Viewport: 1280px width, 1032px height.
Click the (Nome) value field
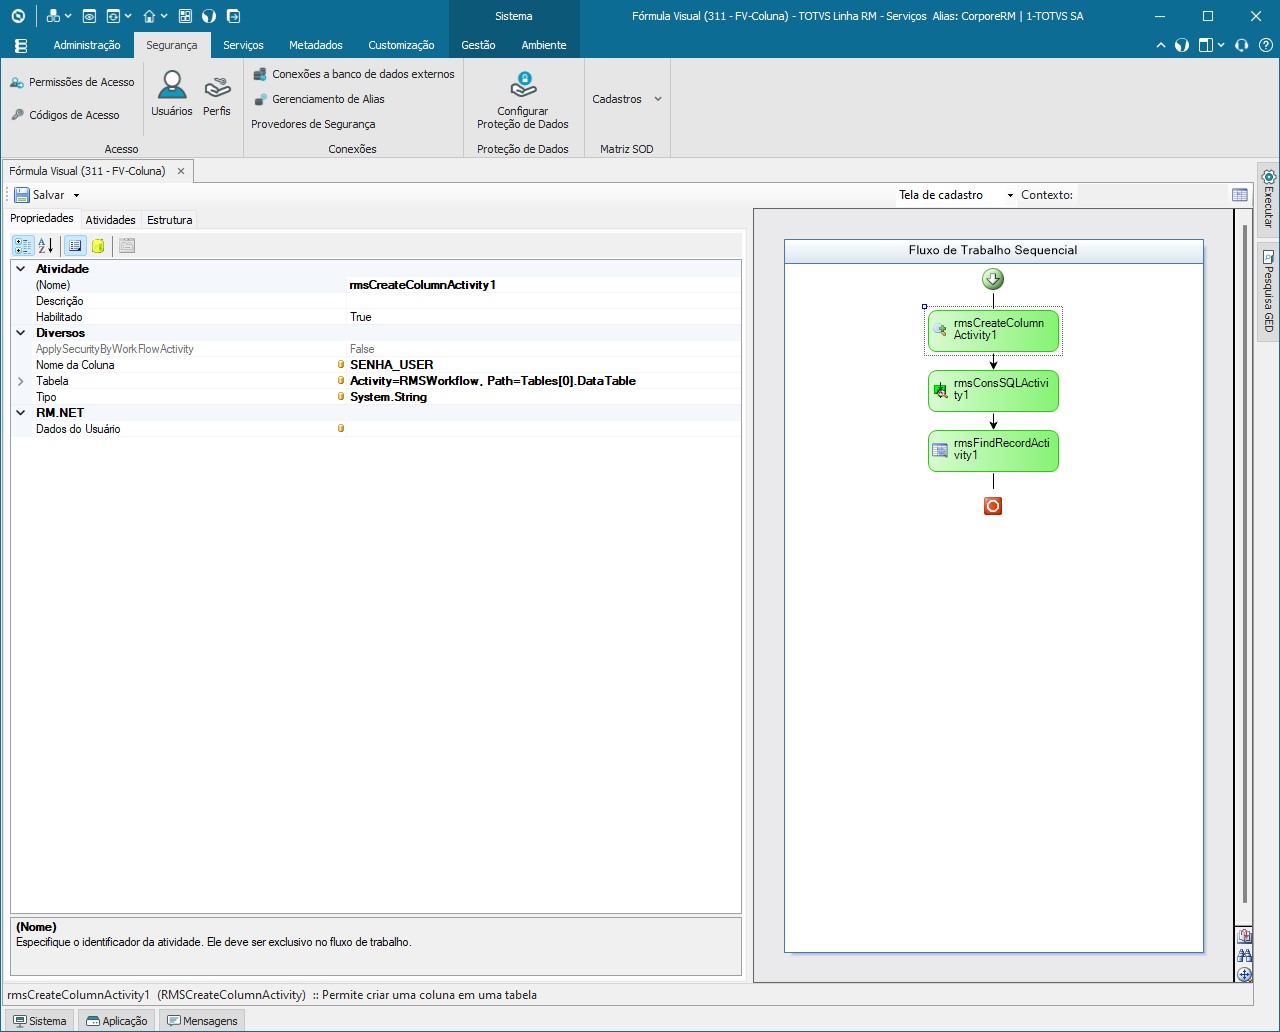(544, 285)
